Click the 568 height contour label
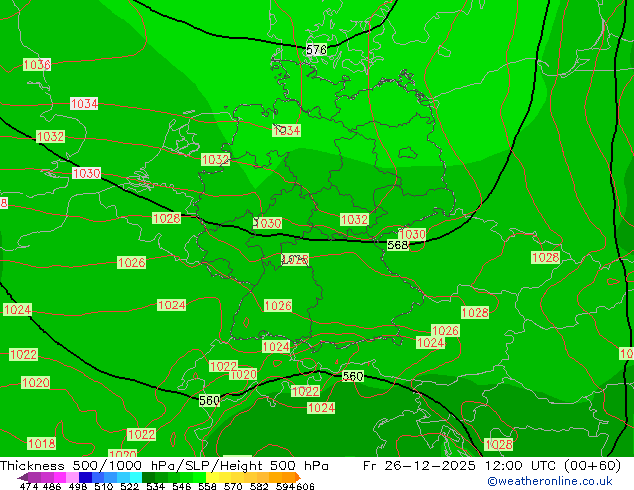634x490 pixels. click(397, 245)
